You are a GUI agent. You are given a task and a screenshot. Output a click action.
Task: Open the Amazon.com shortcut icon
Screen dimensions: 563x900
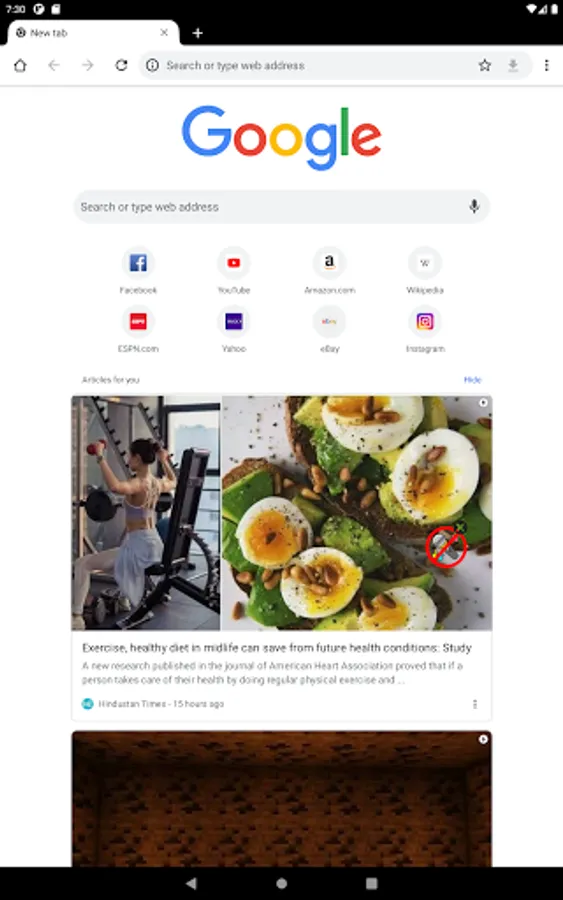(329, 263)
